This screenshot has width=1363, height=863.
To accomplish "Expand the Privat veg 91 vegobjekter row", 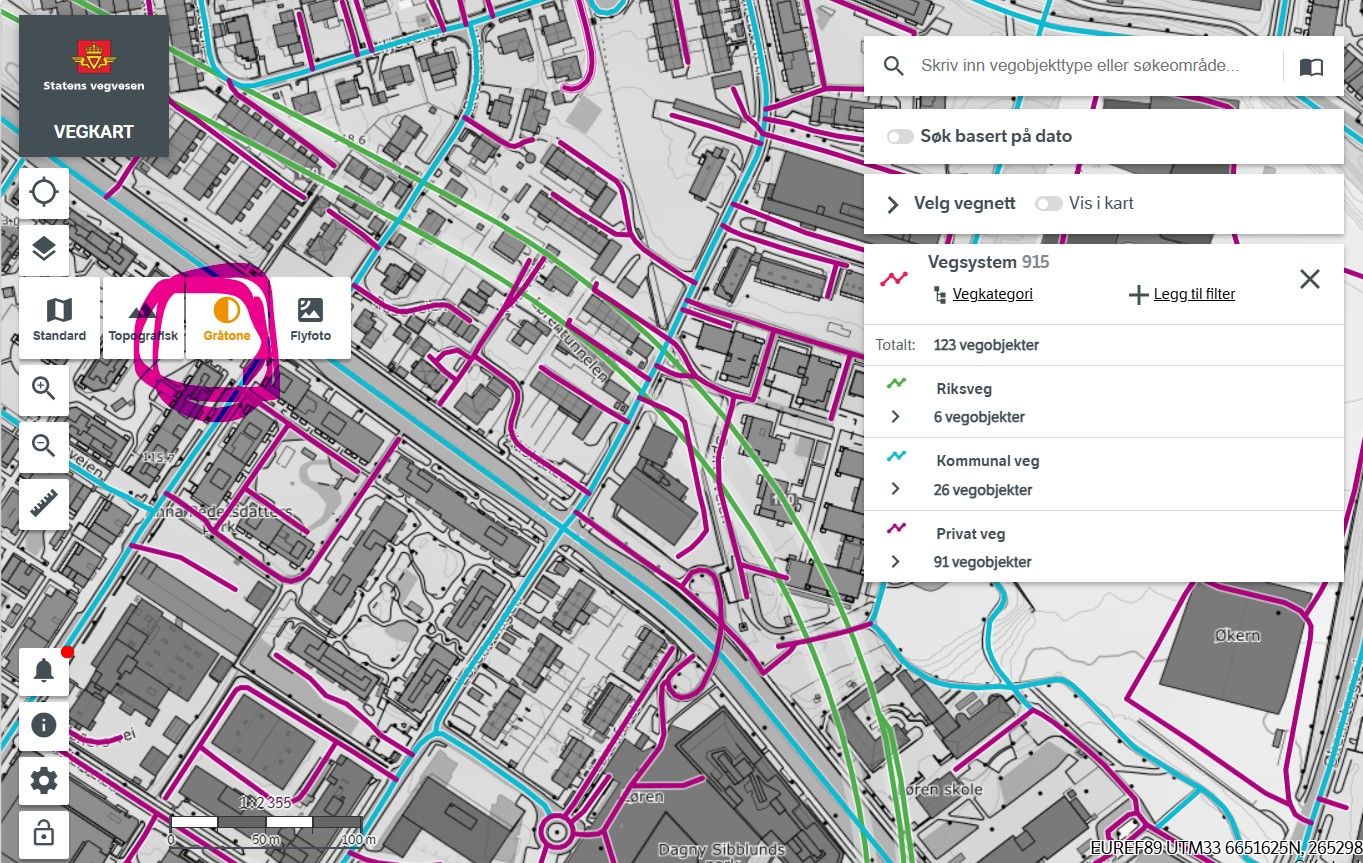I will pos(895,562).
